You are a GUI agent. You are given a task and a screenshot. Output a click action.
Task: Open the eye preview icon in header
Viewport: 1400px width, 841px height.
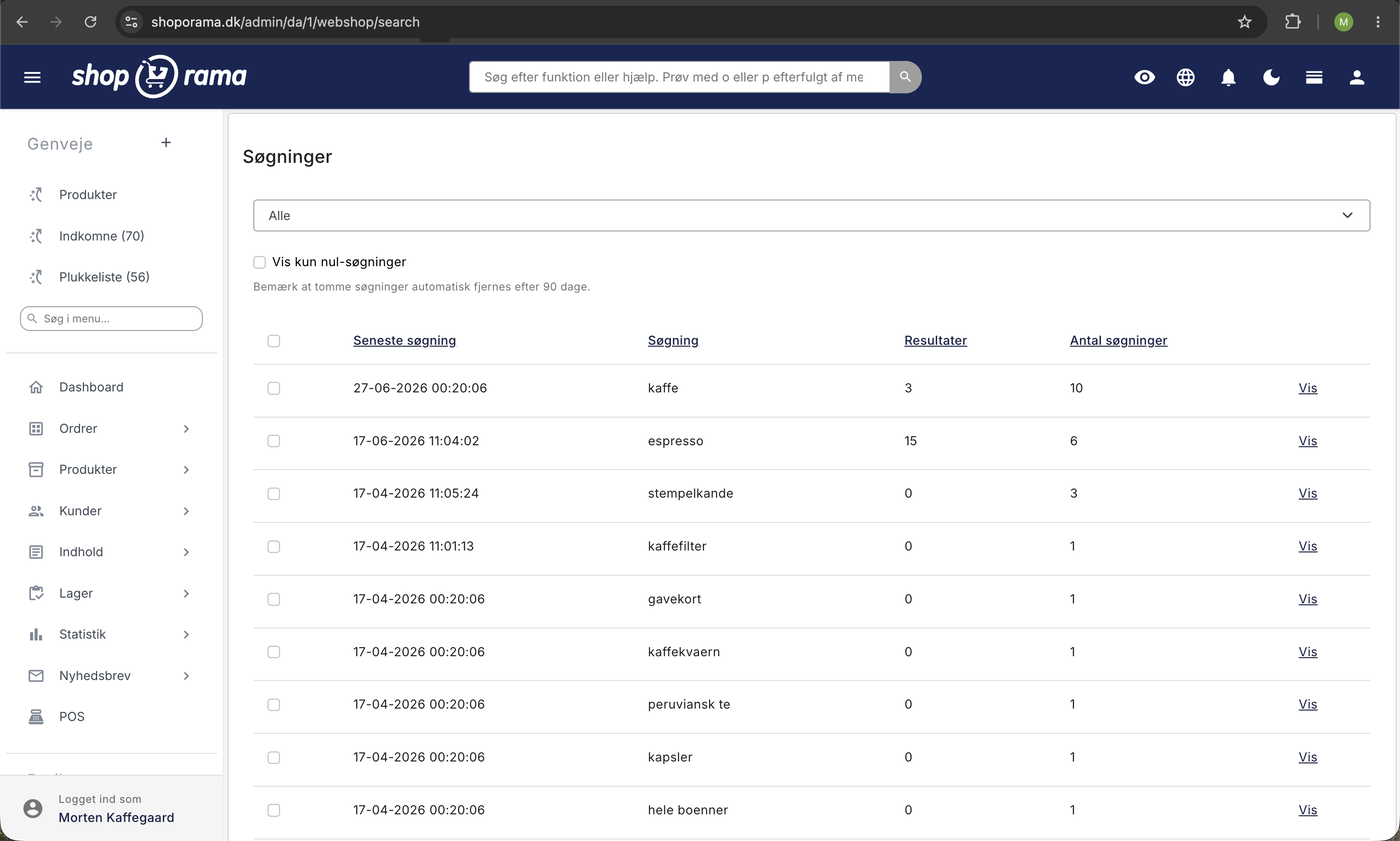1144,77
